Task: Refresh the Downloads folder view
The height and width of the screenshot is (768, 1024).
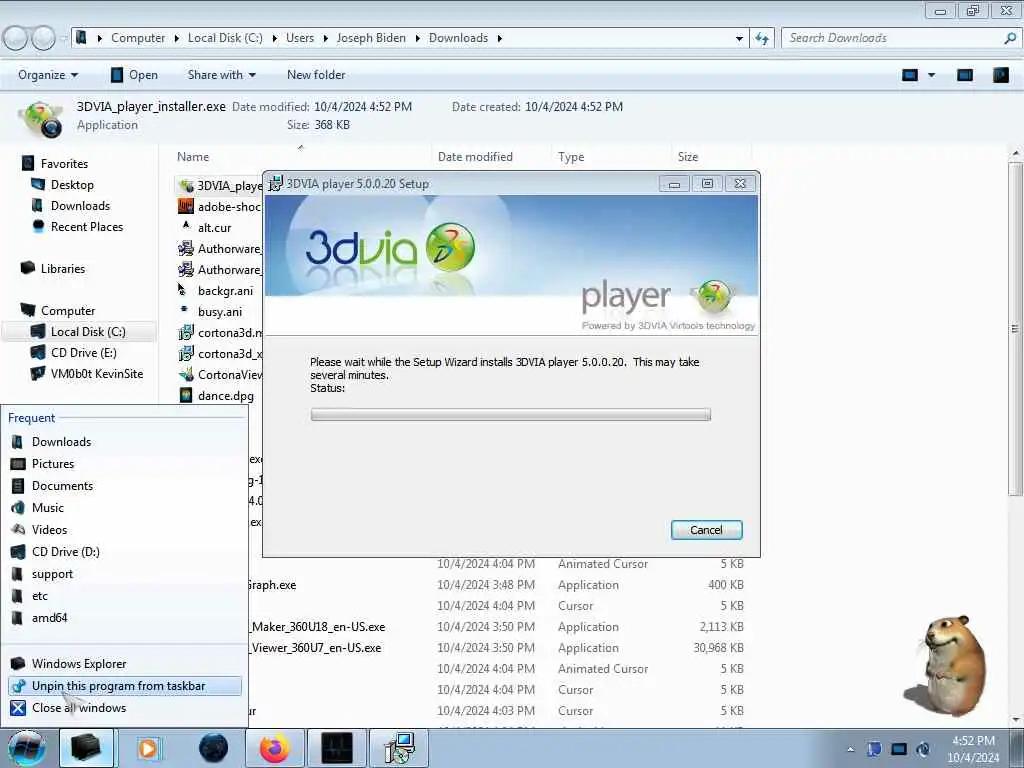Action: coord(761,39)
